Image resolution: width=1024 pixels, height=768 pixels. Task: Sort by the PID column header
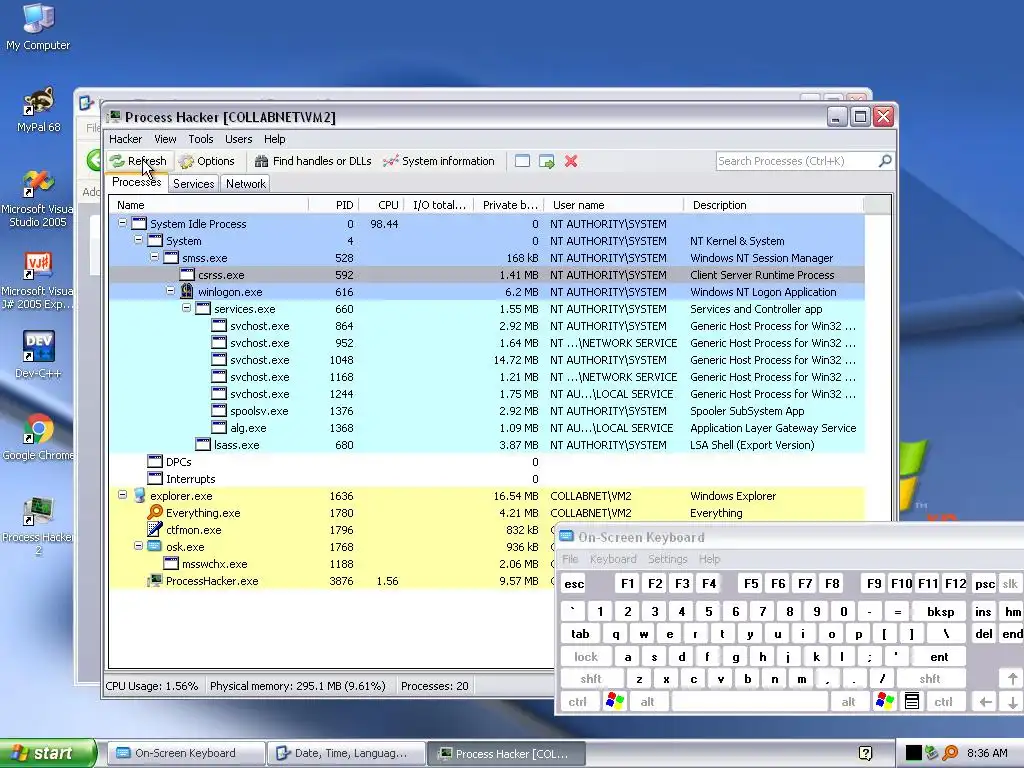coord(334,205)
